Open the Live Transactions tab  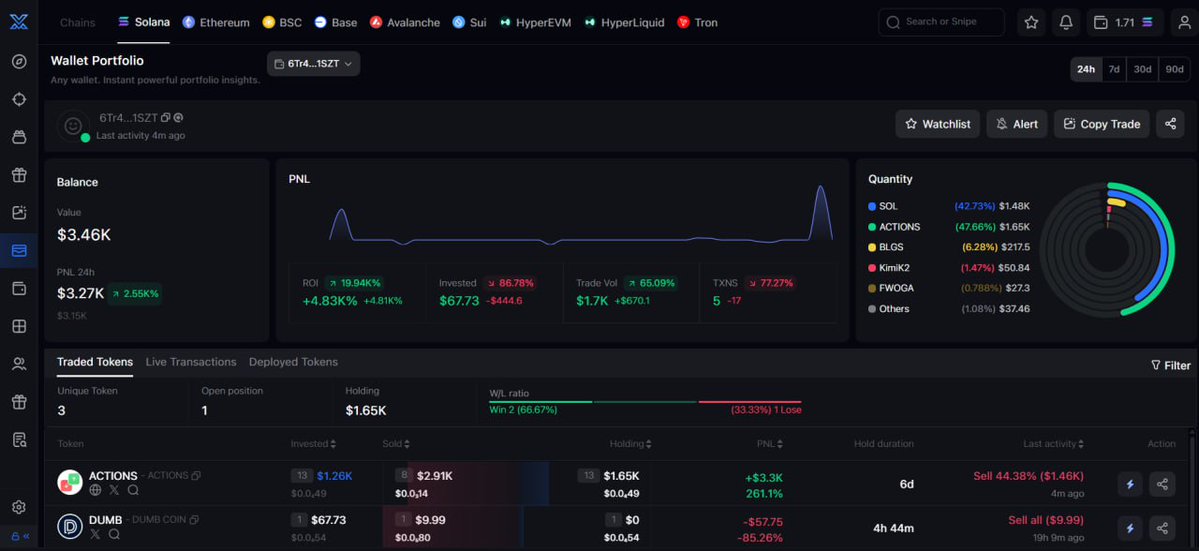point(191,362)
